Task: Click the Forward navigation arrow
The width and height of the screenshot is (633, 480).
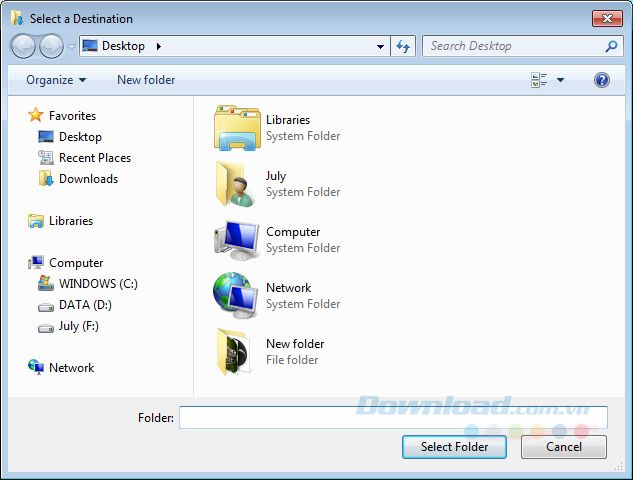Action: (51, 46)
